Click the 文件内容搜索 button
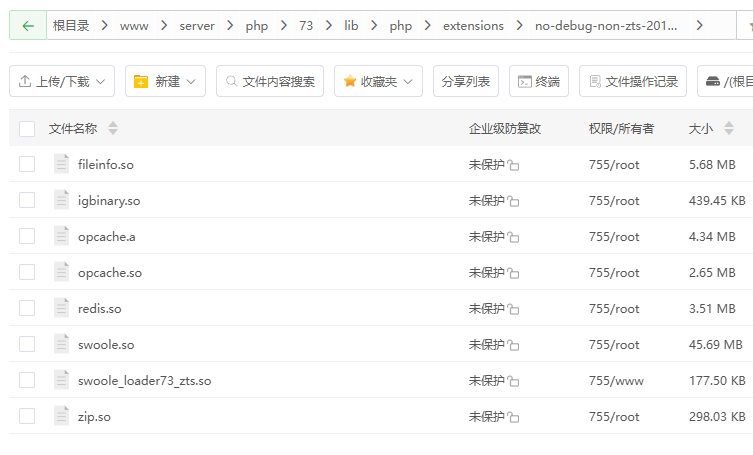The width and height of the screenshot is (753, 455). tap(270, 81)
